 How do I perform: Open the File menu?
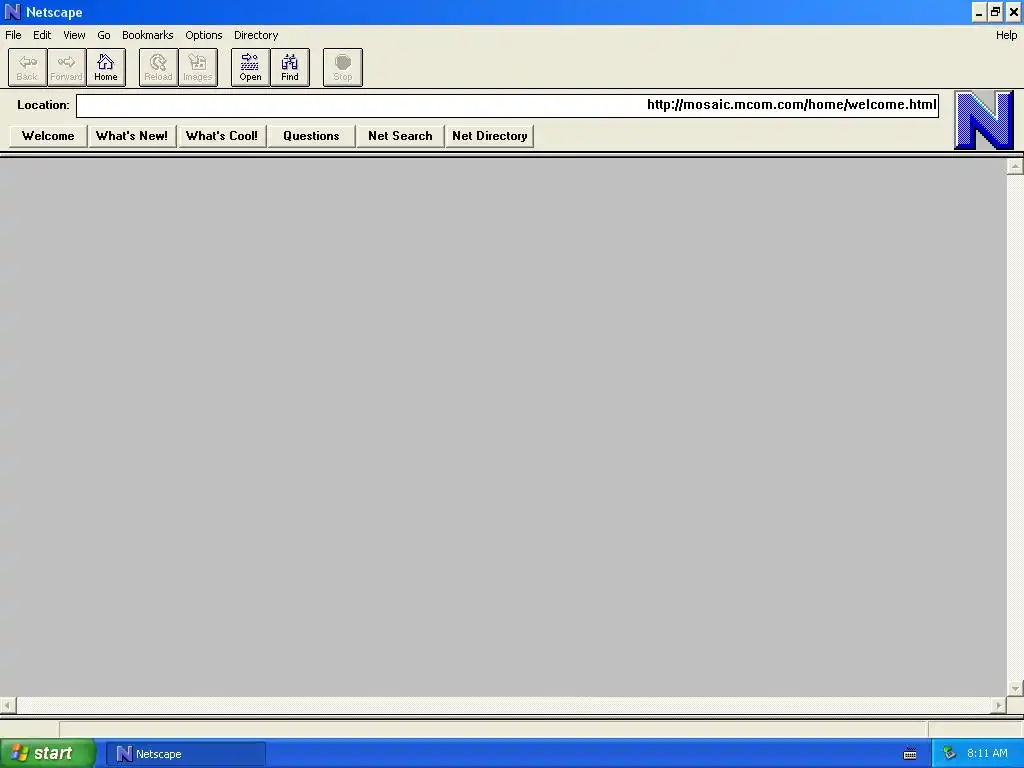[13, 35]
